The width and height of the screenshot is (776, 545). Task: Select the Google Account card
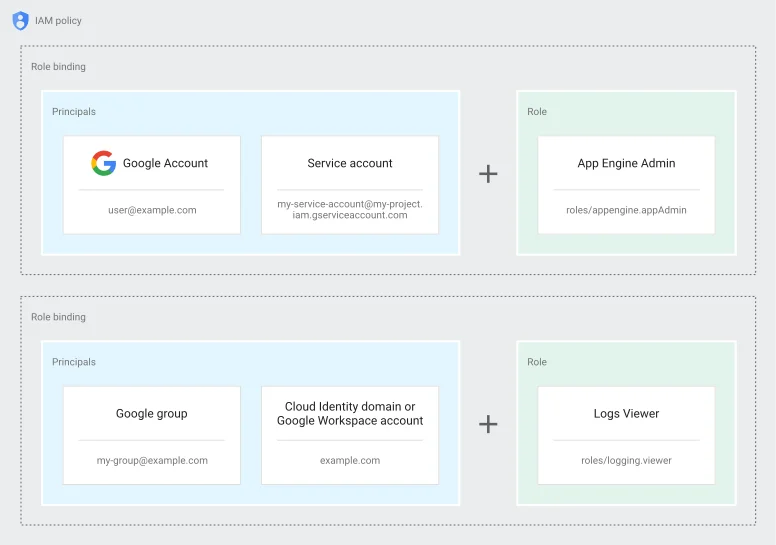[152, 185]
